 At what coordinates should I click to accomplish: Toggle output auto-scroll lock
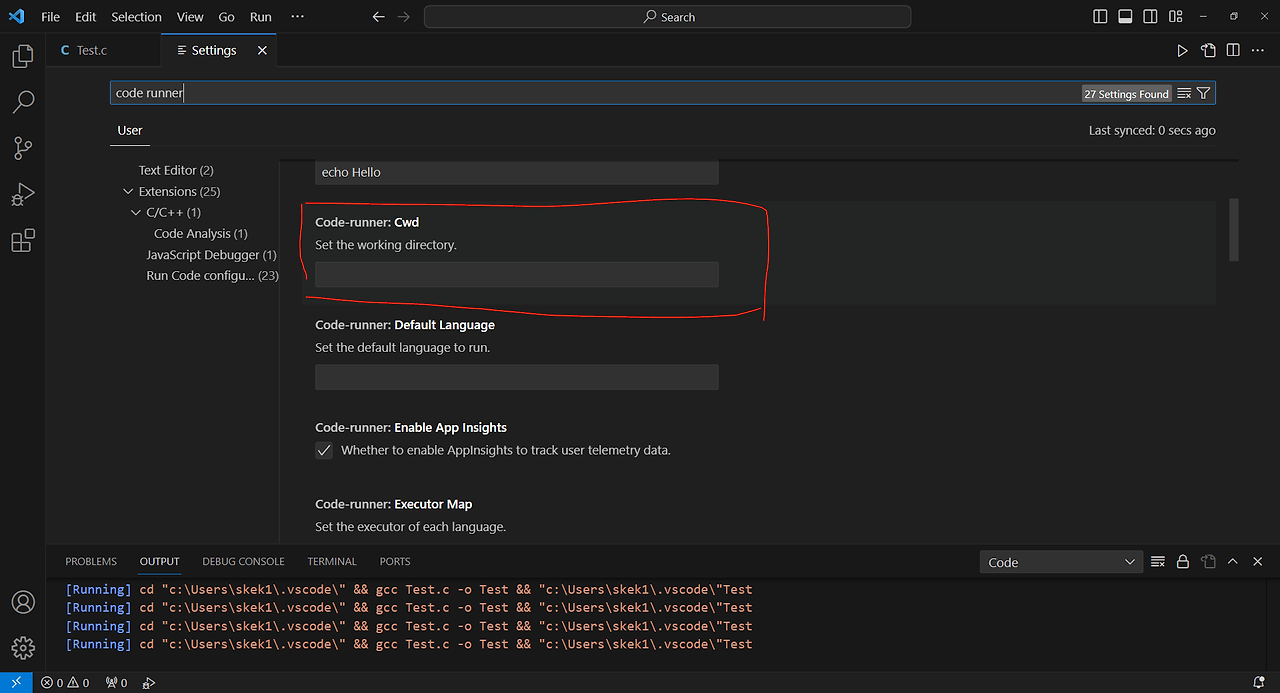click(x=1183, y=562)
